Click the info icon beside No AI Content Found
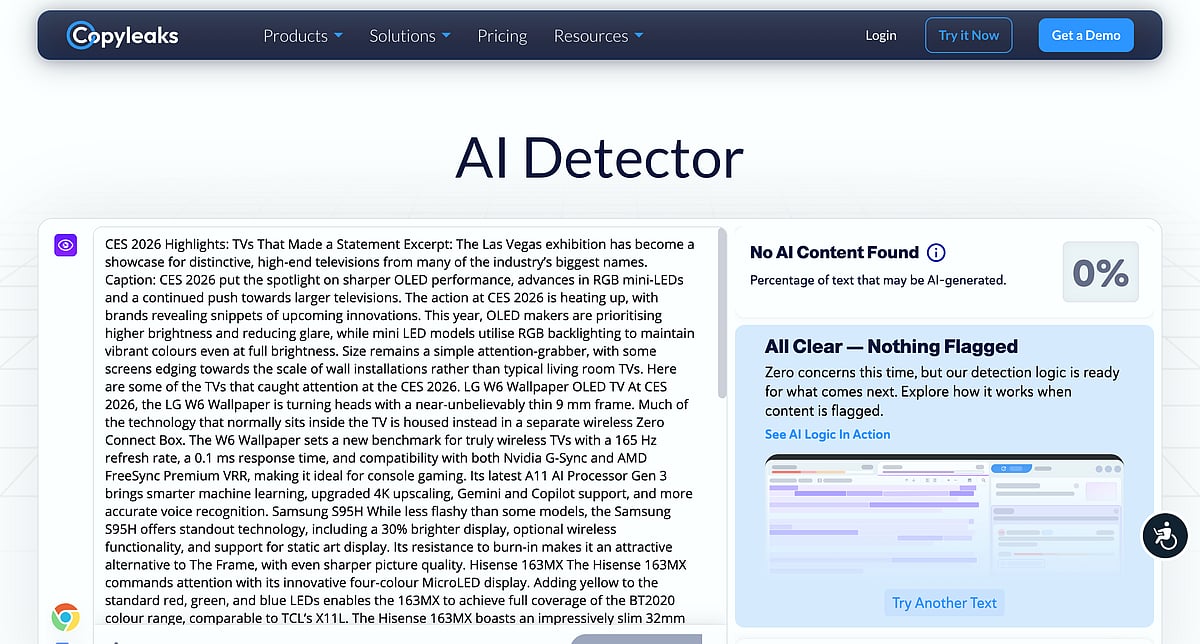Viewport: 1200px width, 644px height. coord(936,253)
